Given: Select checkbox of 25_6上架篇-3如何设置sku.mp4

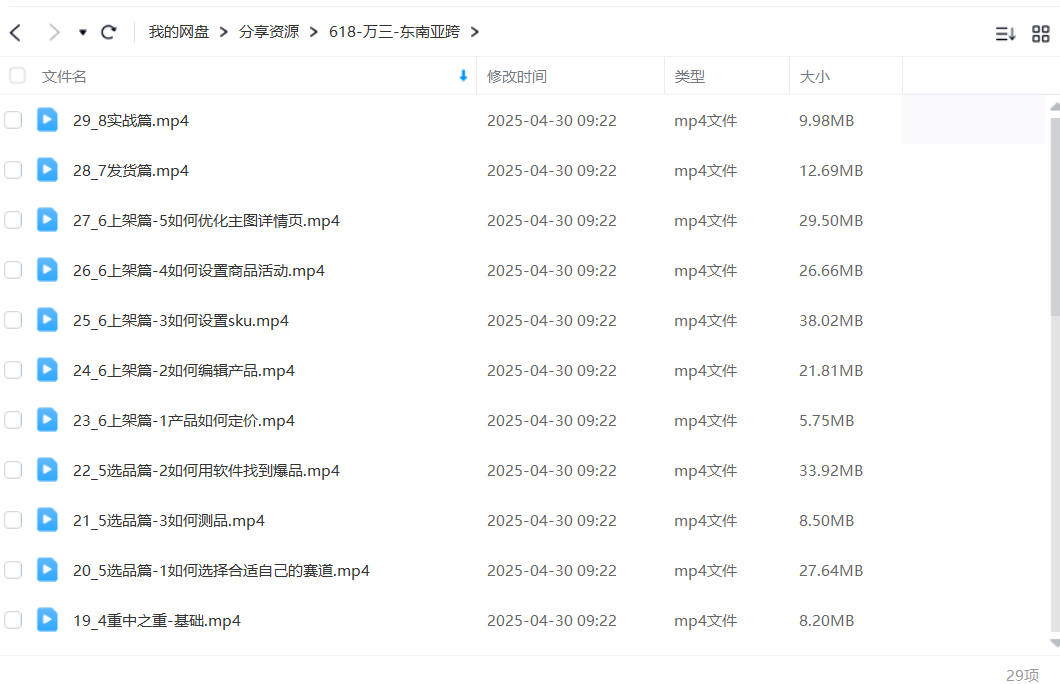Looking at the screenshot, I should pyautogui.click(x=13, y=320).
